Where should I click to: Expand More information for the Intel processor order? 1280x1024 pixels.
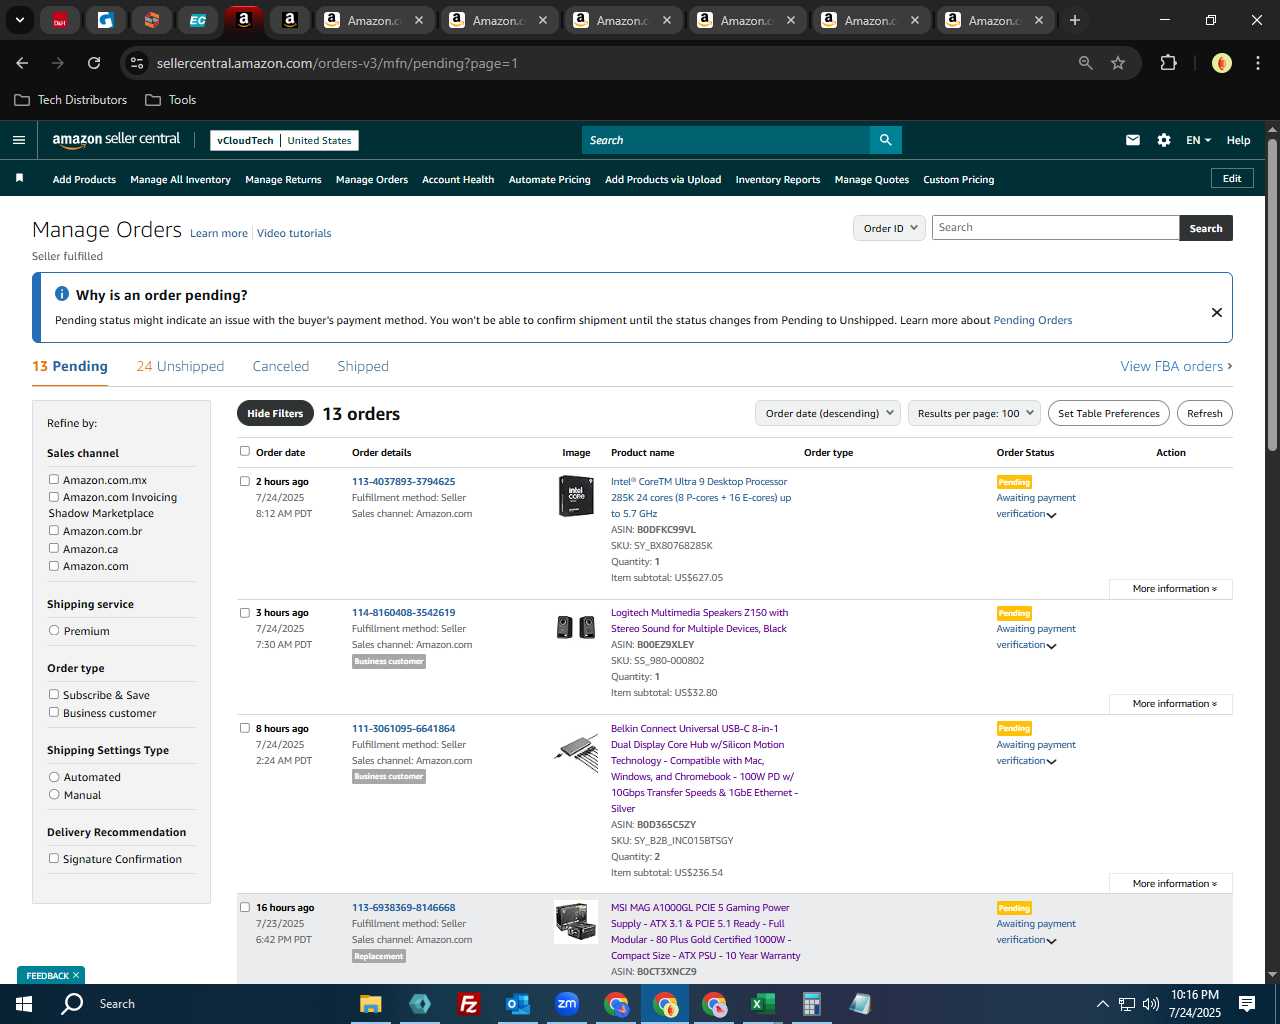pyautogui.click(x=1171, y=589)
